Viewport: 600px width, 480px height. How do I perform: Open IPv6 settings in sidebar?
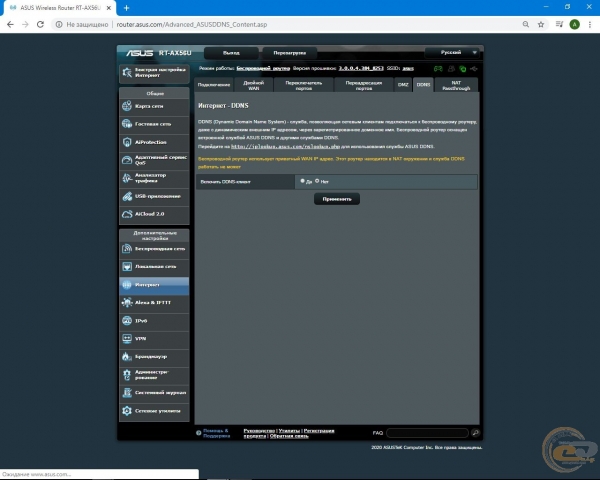coord(154,321)
